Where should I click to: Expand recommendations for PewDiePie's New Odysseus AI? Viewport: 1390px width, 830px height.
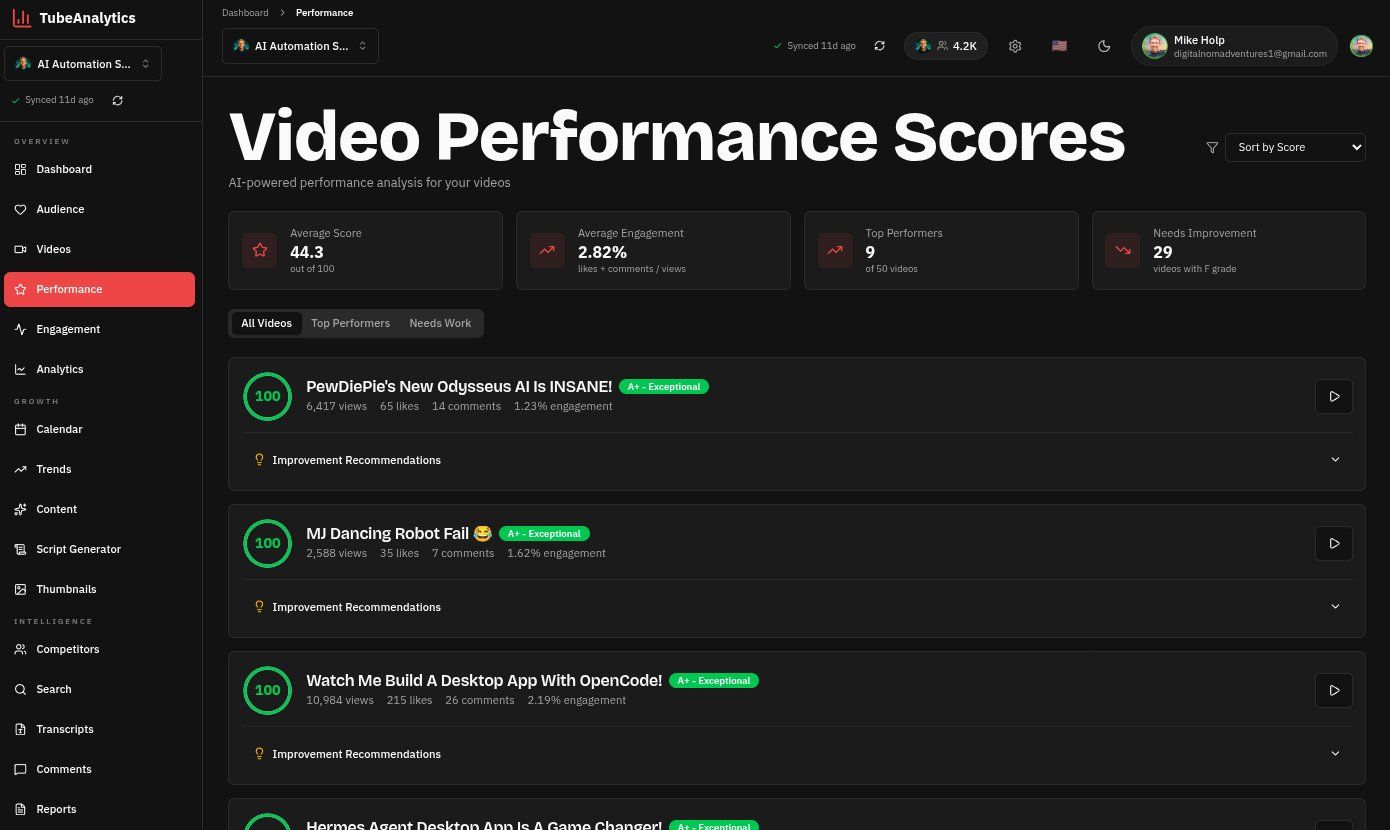pos(796,460)
